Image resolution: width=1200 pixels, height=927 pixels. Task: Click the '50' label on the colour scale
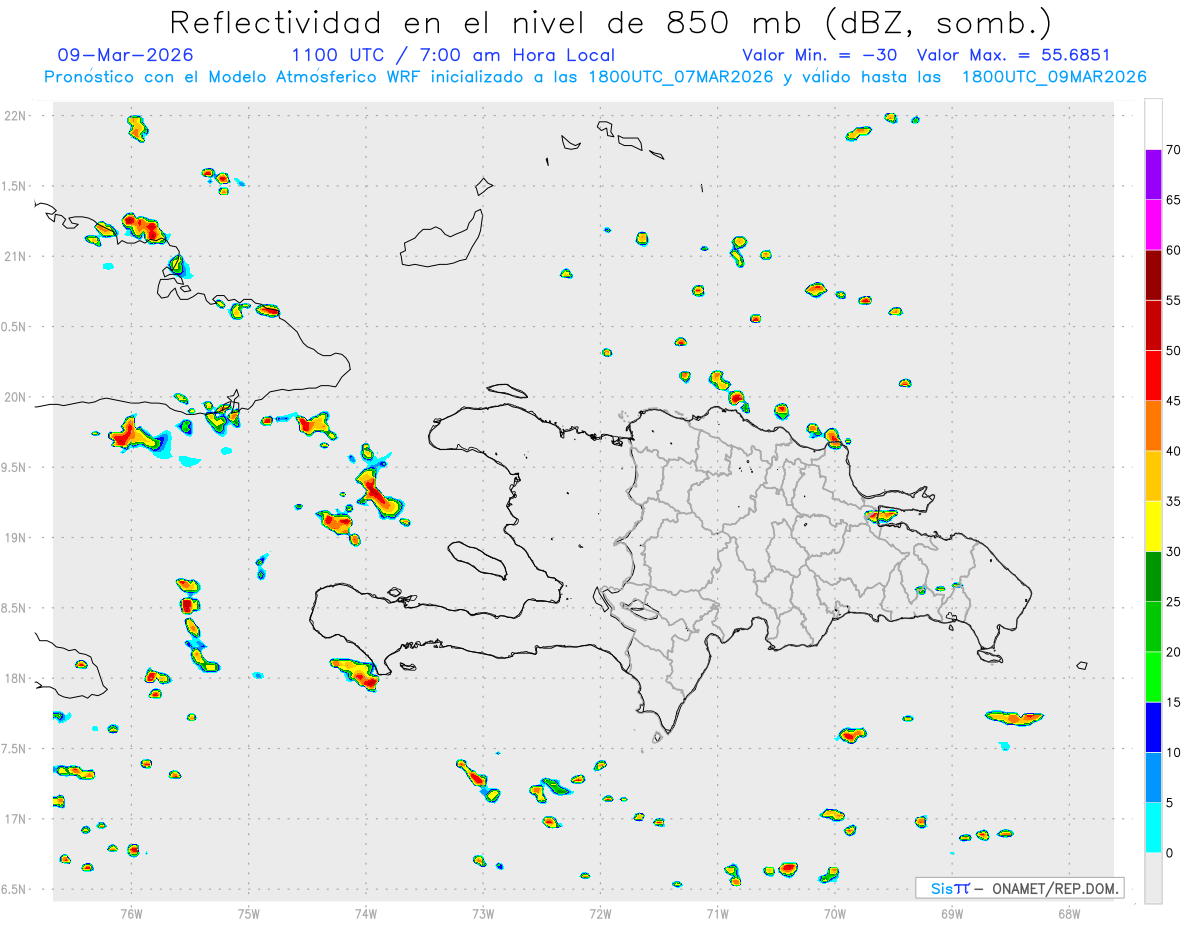click(1174, 351)
